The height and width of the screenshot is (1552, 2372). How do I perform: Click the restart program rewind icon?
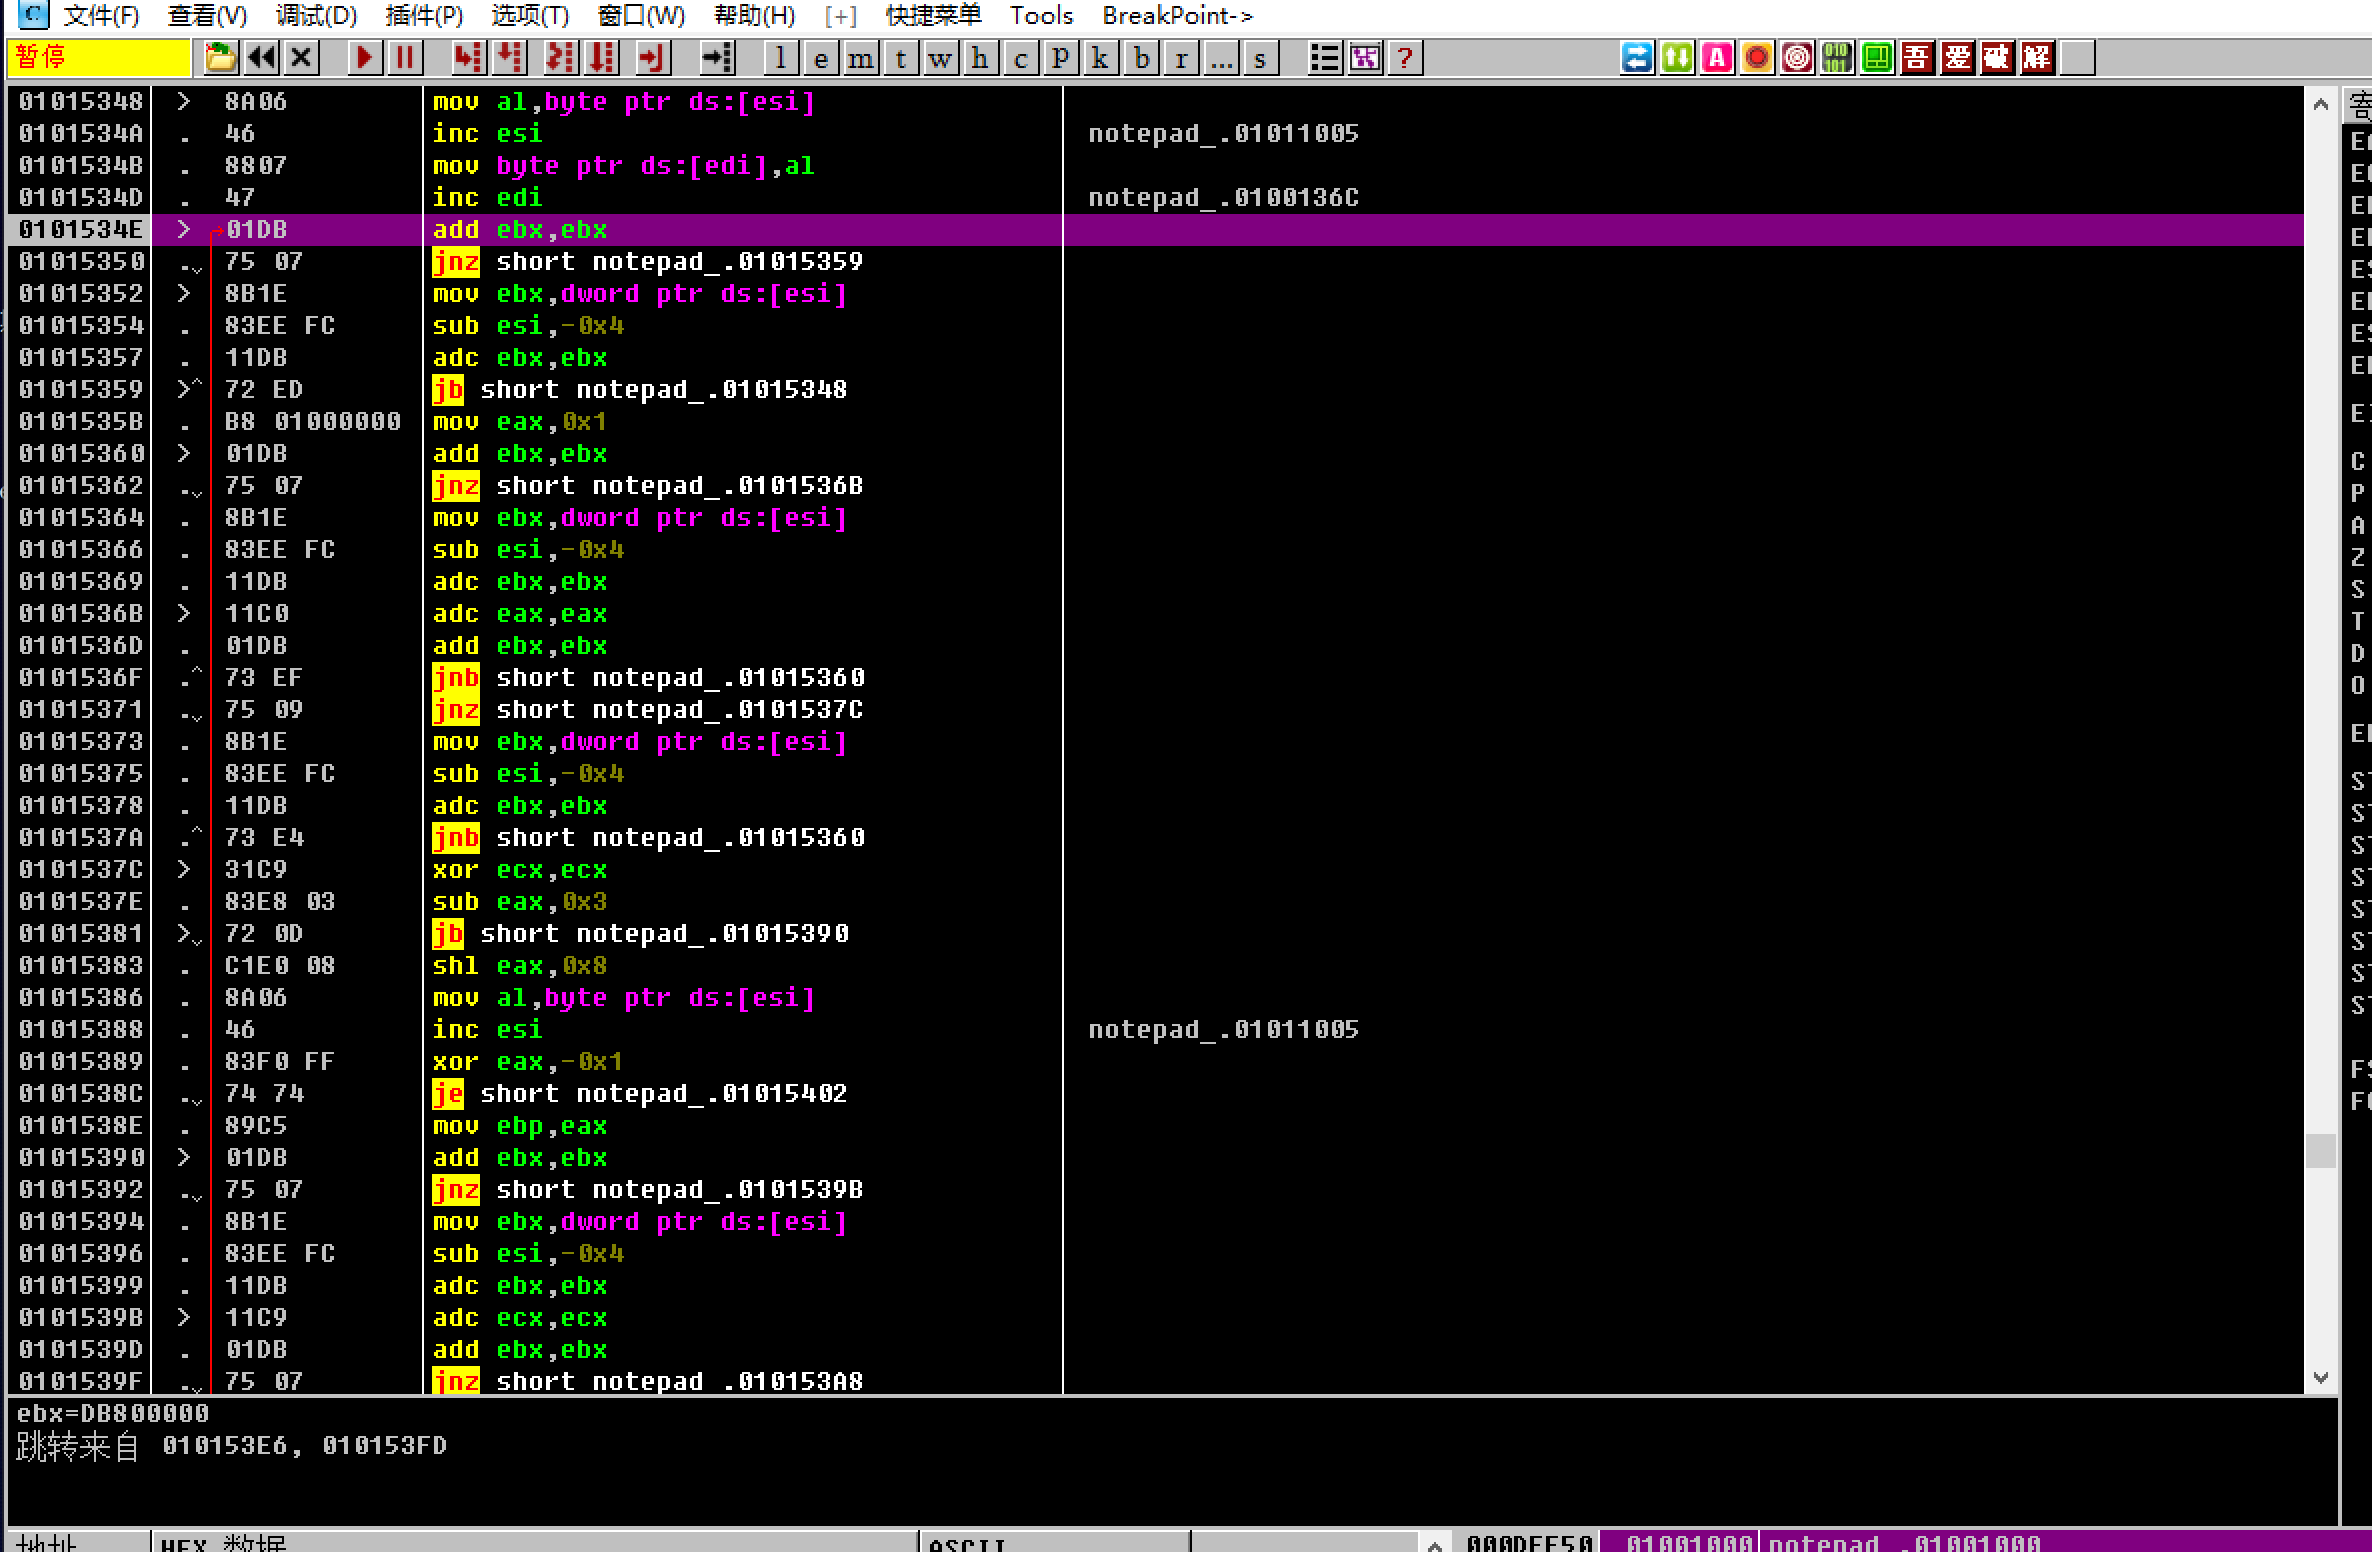(262, 58)
